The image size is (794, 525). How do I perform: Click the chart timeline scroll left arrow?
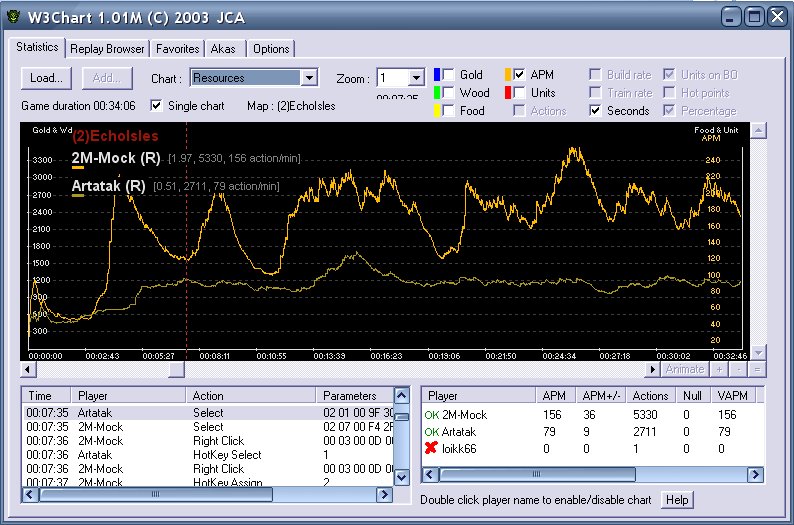pos(28,370)
